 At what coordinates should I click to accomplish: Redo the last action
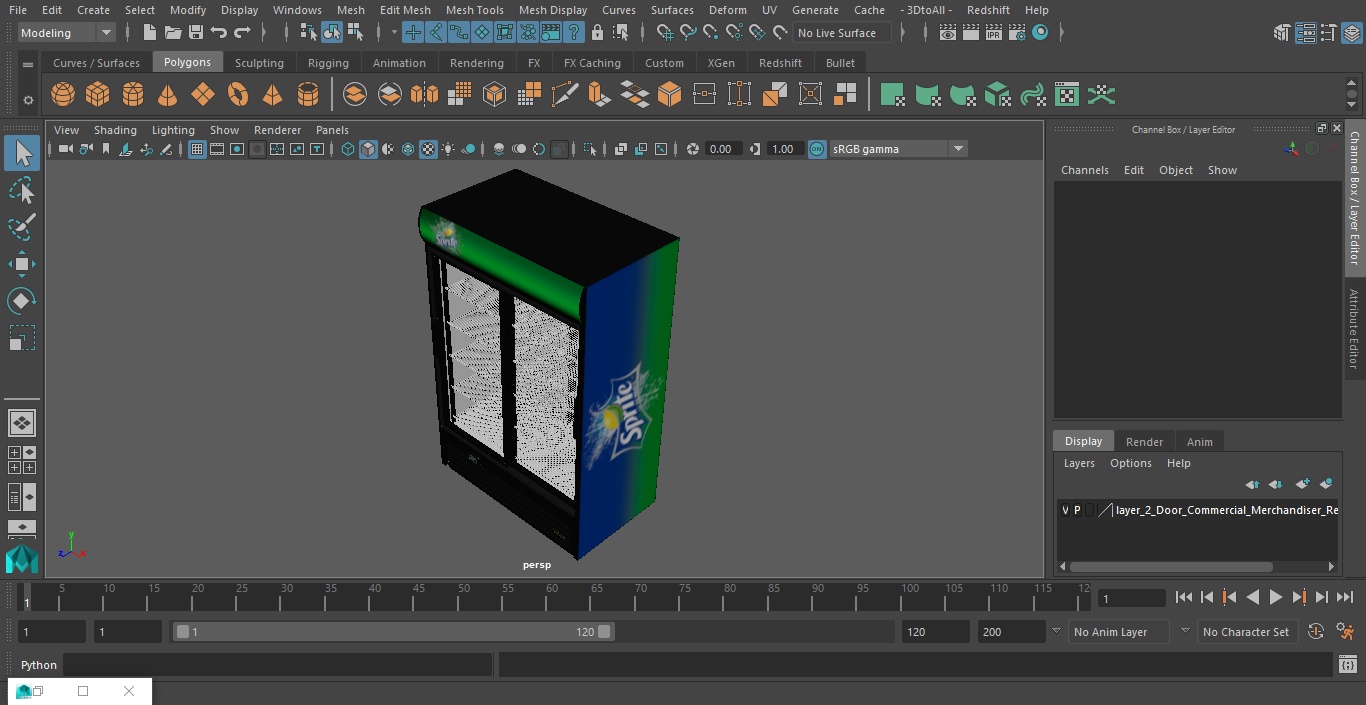[242, 33]
